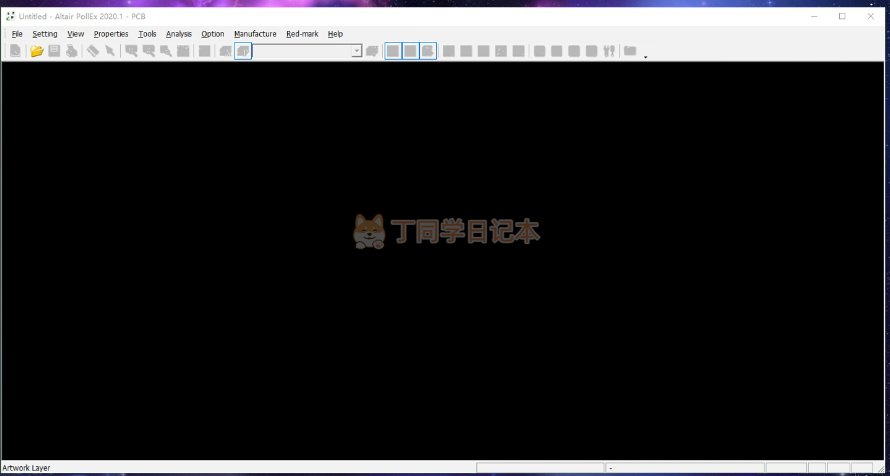Viewport: 890px width, 476px height.
Task: Open the layer selection combo box arrow
Action: [x=356, y=51]
